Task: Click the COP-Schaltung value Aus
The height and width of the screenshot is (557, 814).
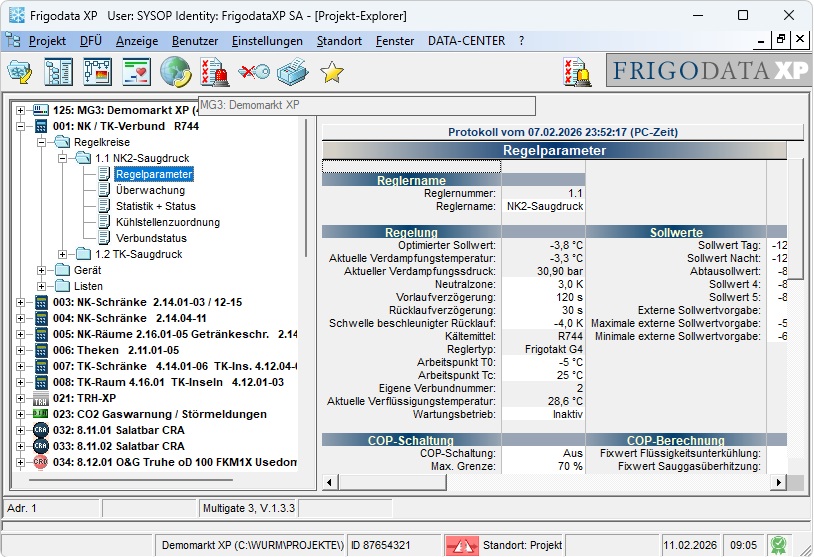Action: pyautogui.click(x=544, y=453)
